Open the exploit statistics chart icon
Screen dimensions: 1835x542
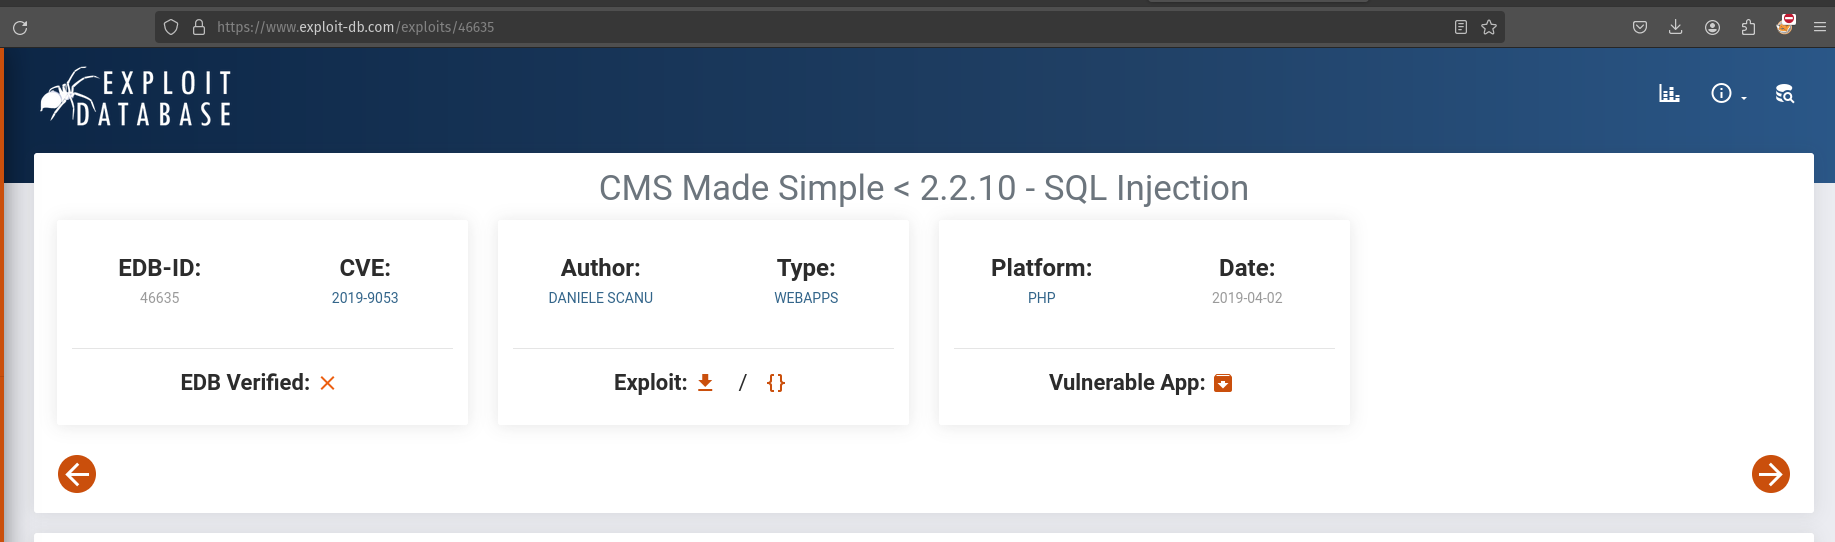coord(1669,94)
